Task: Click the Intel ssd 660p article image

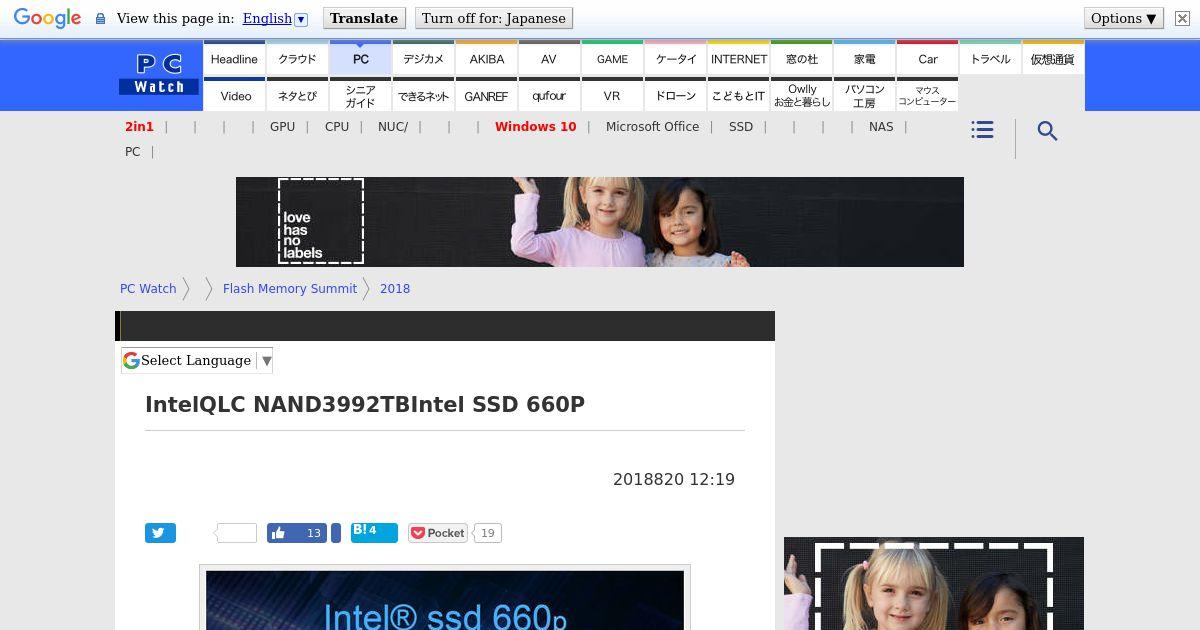Action: pos(445,600)
